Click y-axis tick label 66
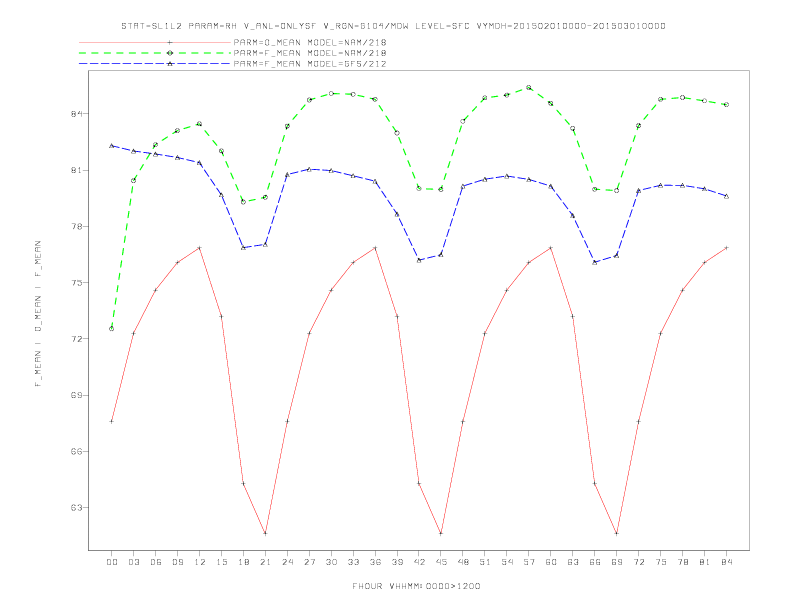The width and height of the screenshot is (792, 612). click(76, 451)
